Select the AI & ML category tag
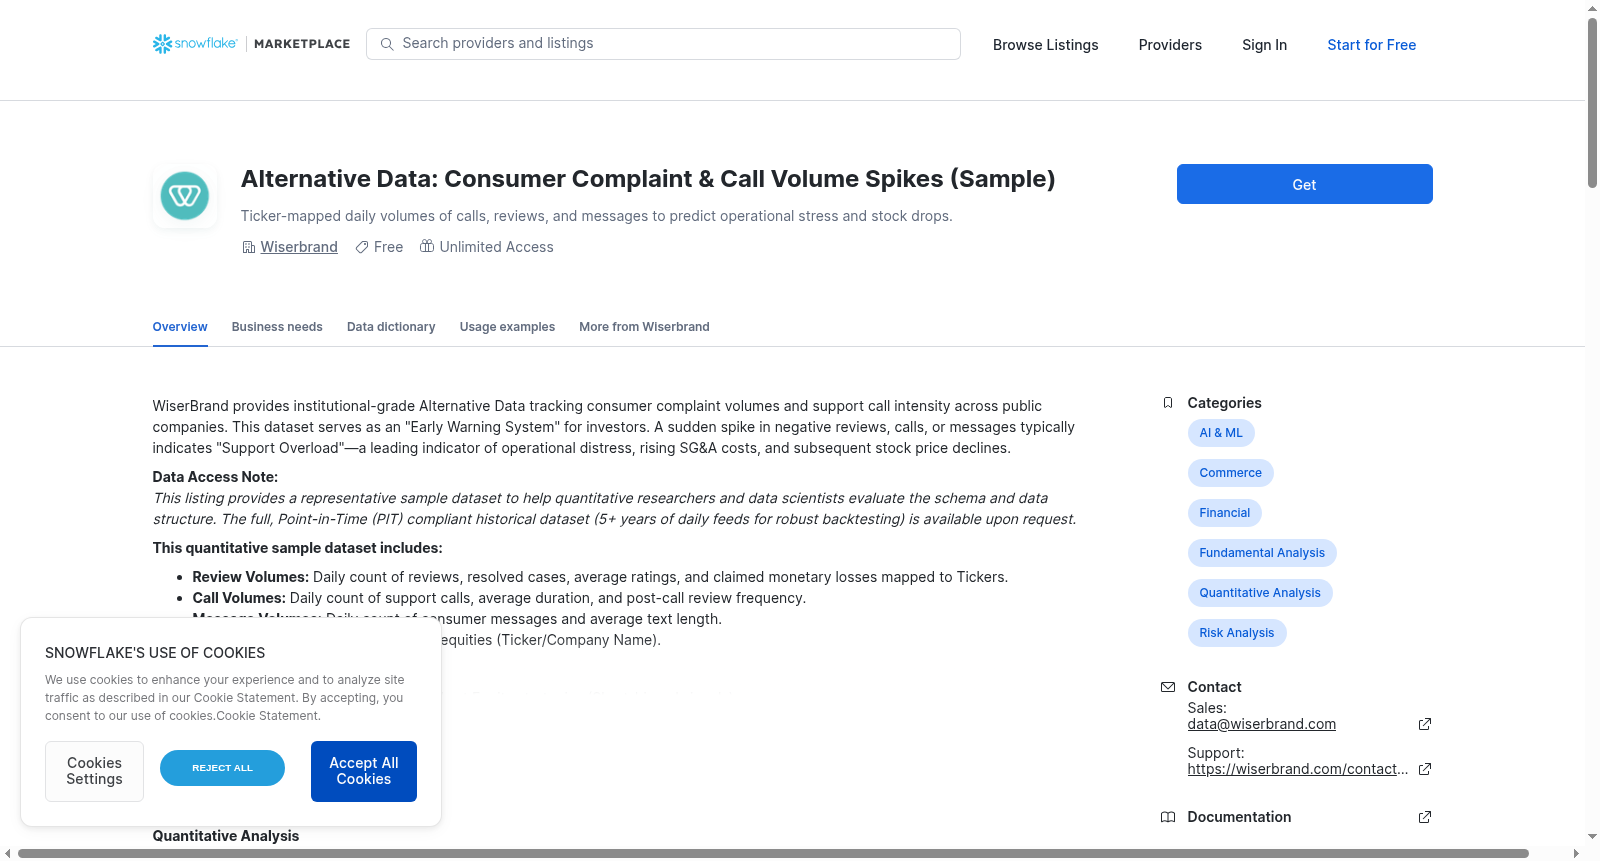 point(1221,433)
